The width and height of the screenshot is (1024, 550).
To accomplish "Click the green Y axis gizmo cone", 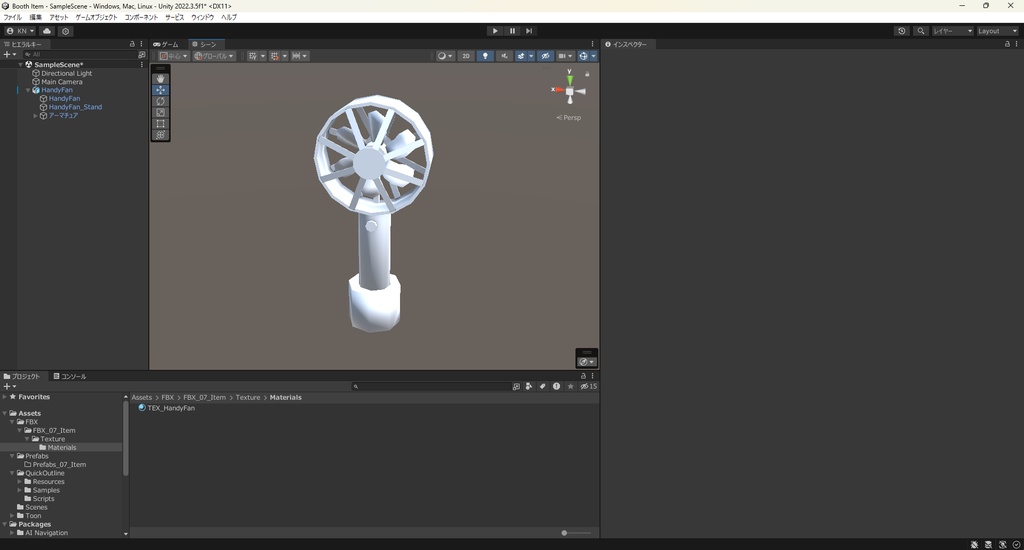I will coord(569,80).
